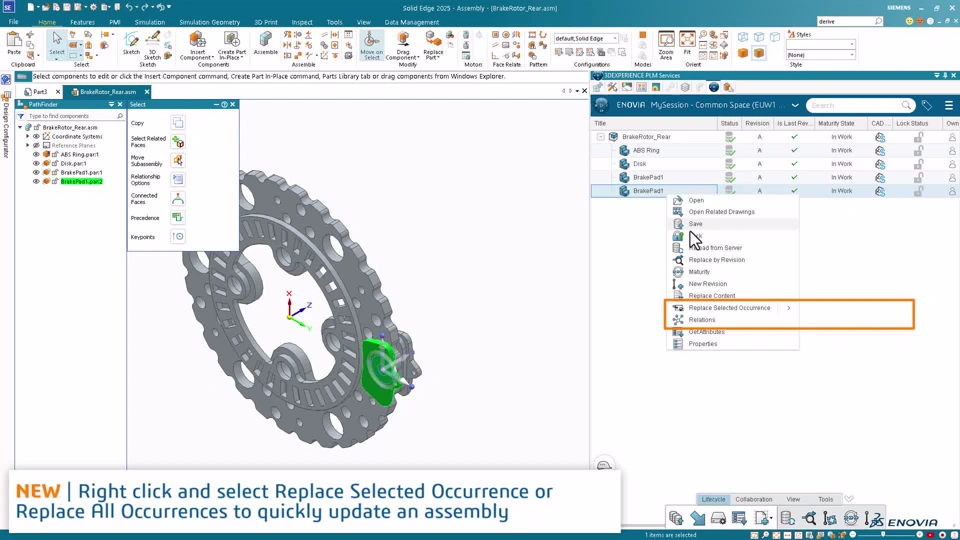960x540 pixels.
Task: Open the MySession Common Space dropdown
Action: [795, 105]
